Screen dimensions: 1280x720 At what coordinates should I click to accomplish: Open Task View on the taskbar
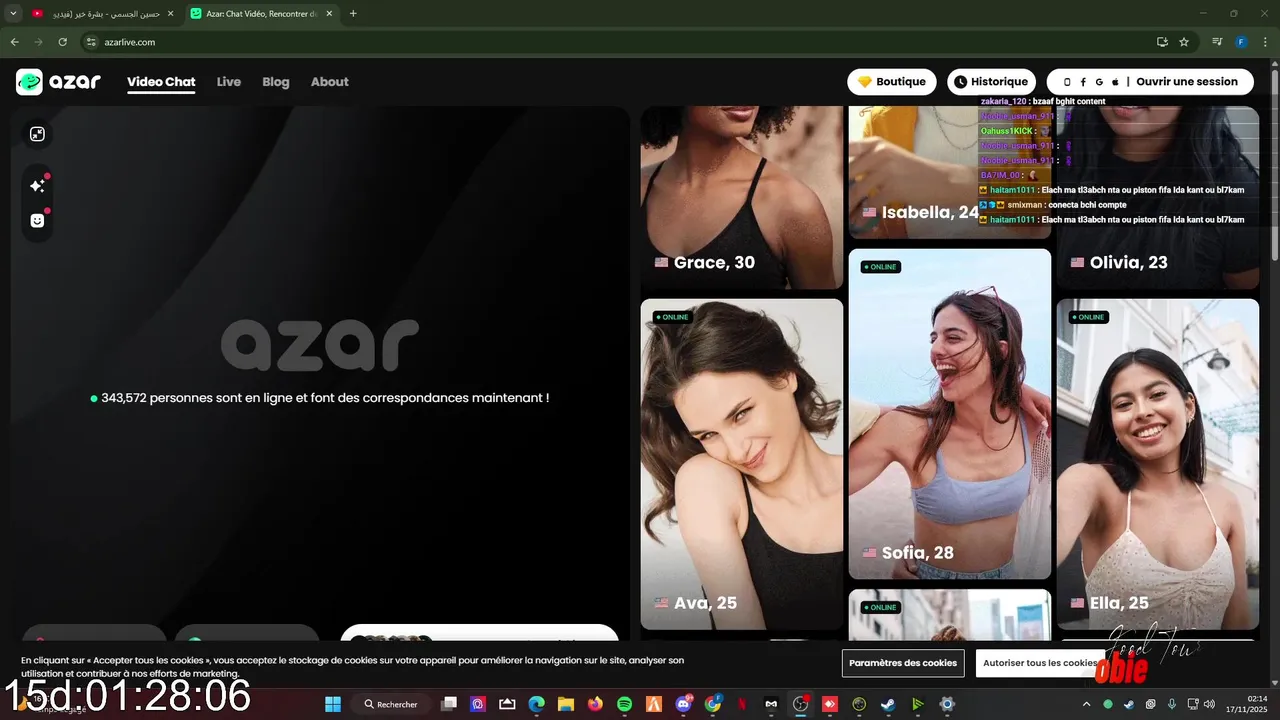coord(450,704)
